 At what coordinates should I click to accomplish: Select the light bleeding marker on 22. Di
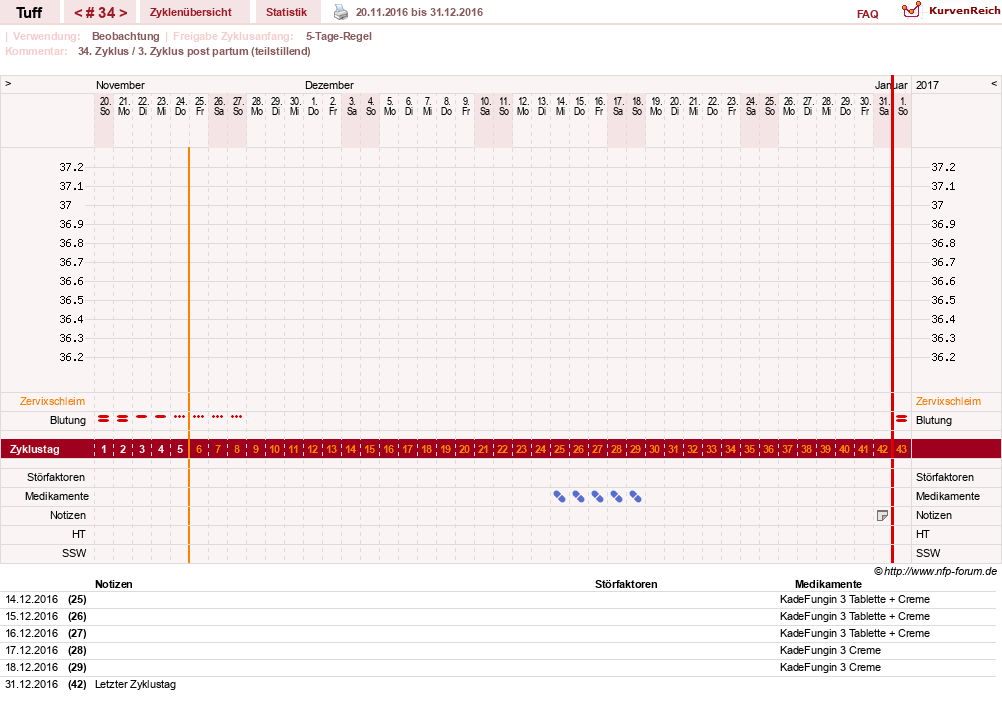(142, 417)
